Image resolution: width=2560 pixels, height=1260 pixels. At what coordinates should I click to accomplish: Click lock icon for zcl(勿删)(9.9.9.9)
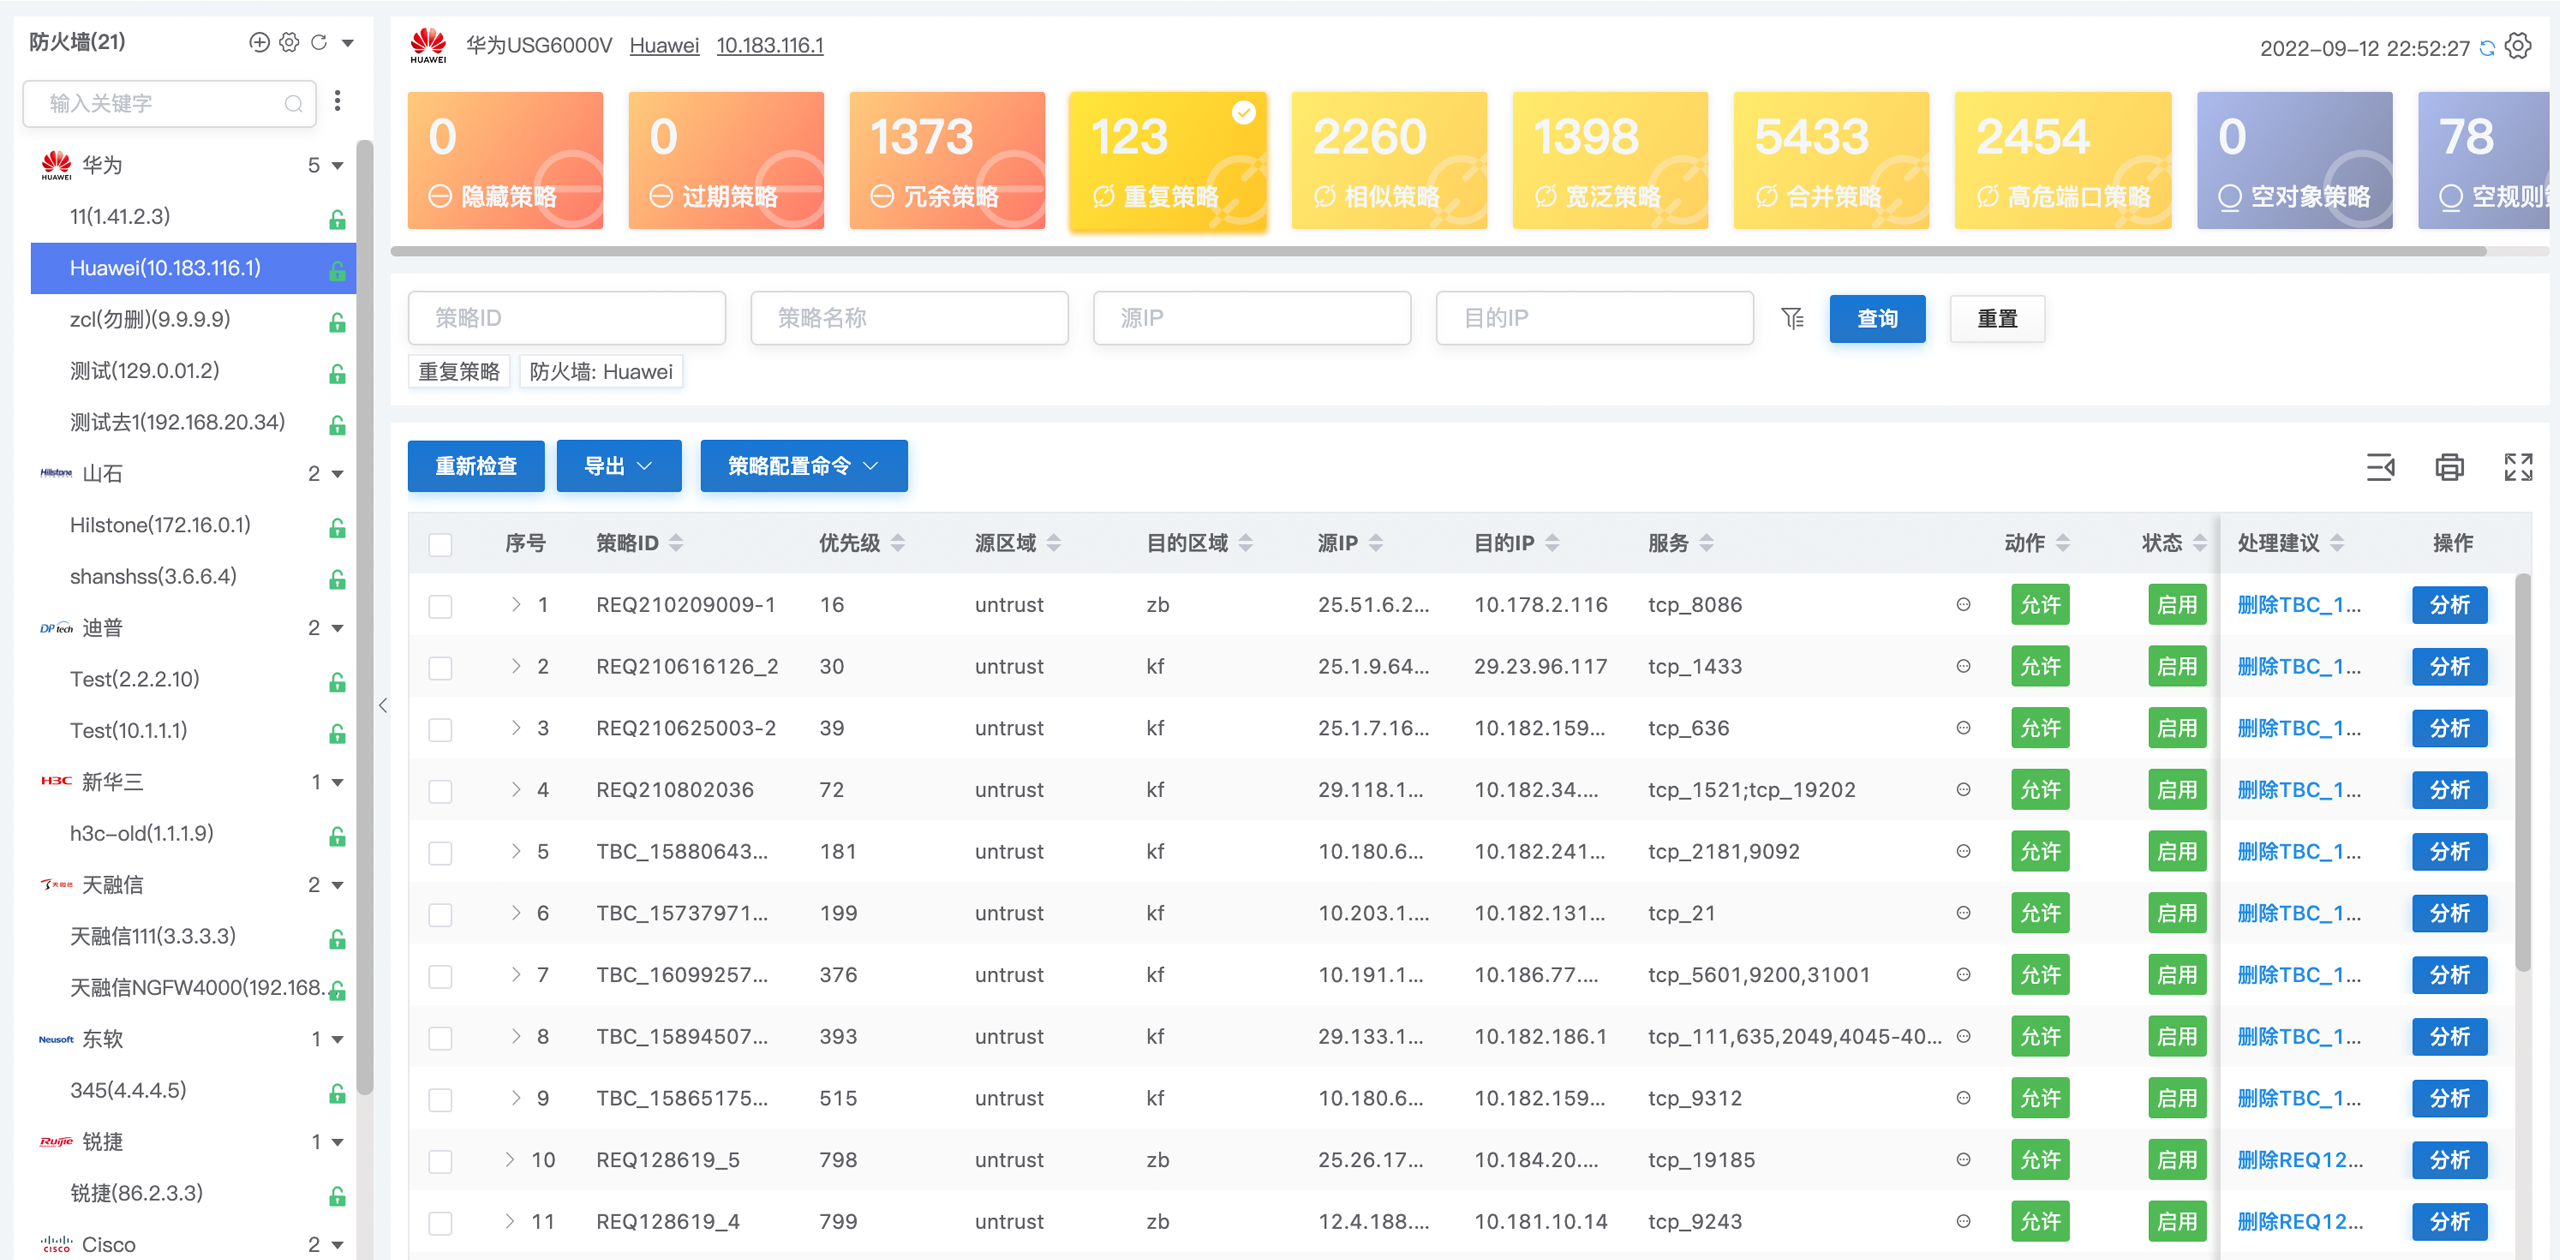pyautogui.click(x=338, y=322)
